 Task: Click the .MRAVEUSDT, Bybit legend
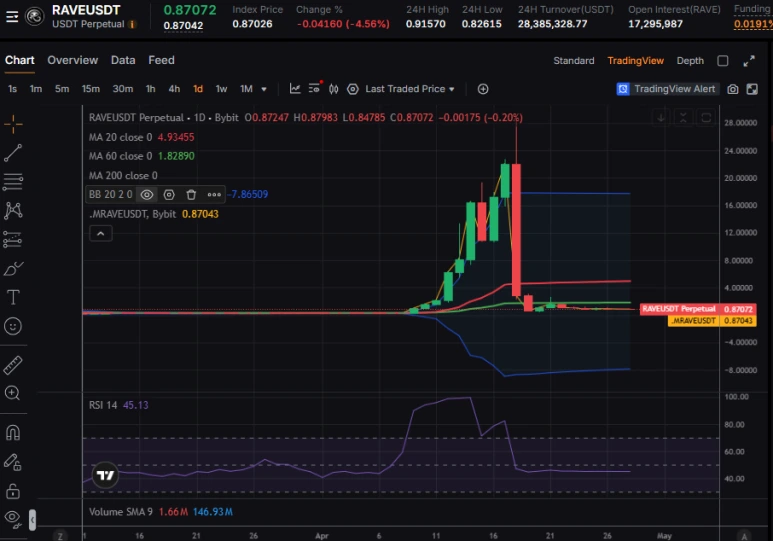(x=153, y=214)
